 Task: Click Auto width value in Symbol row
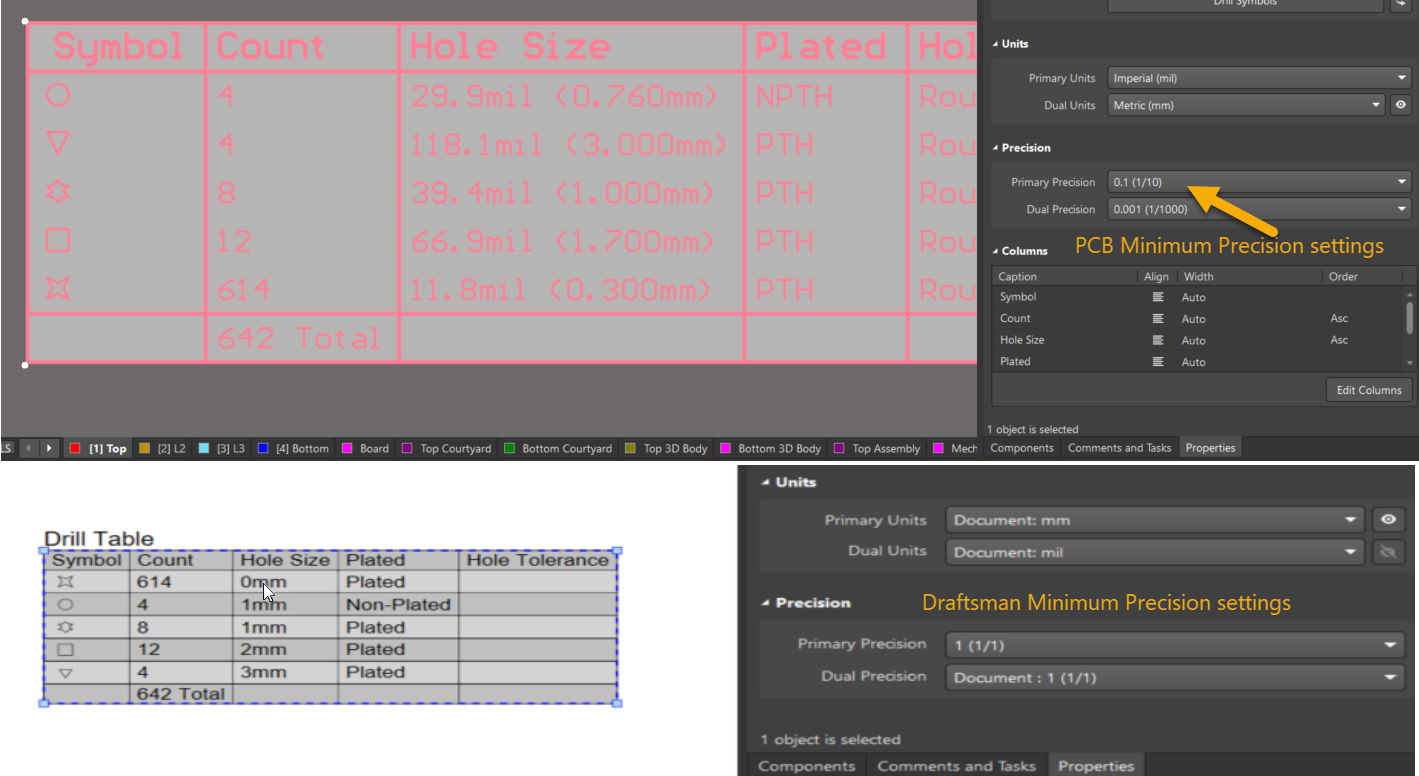1194,297
